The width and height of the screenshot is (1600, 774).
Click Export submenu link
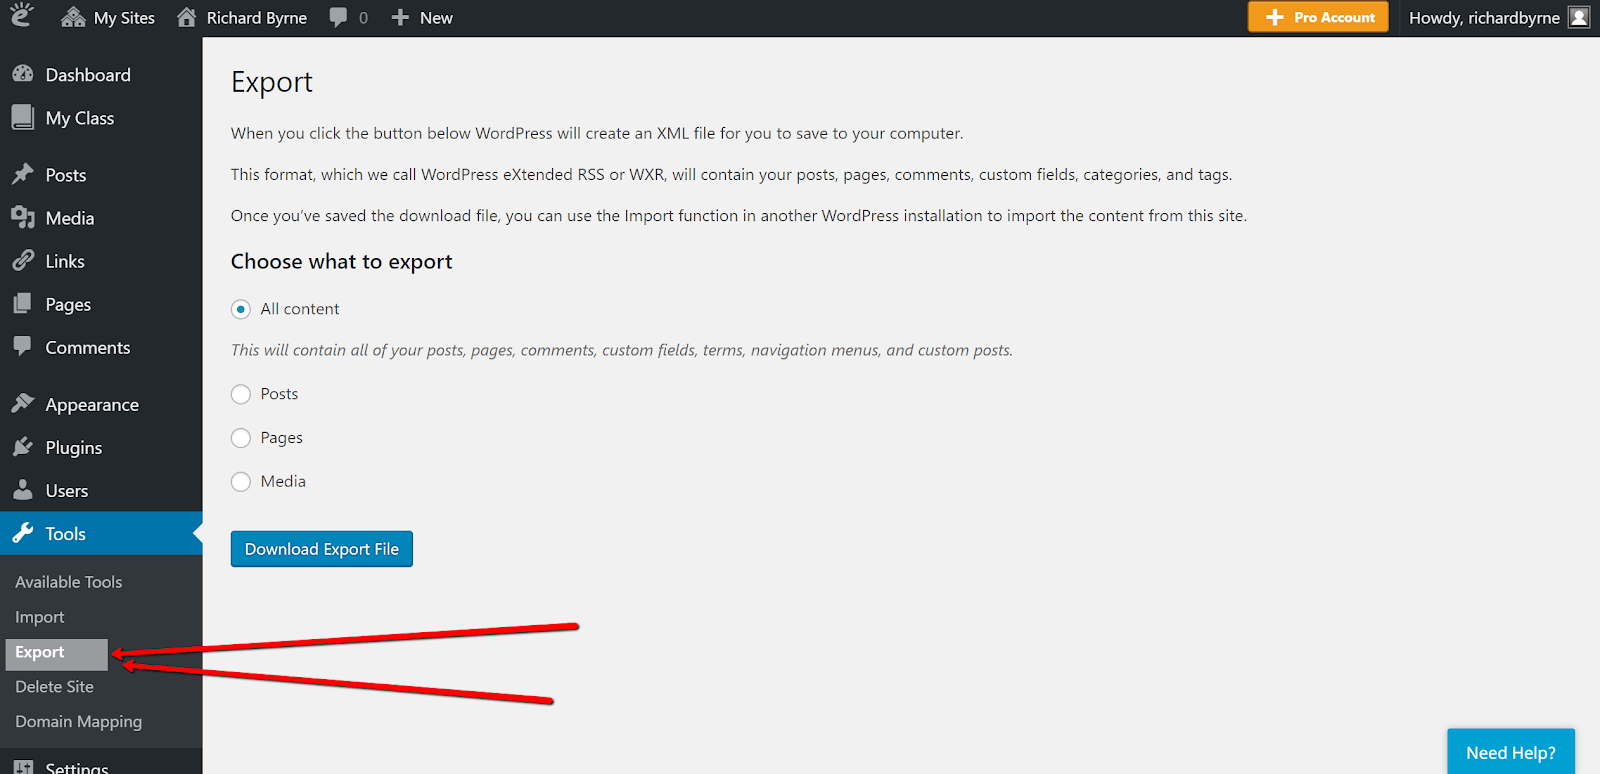click(x=40, y=652)
